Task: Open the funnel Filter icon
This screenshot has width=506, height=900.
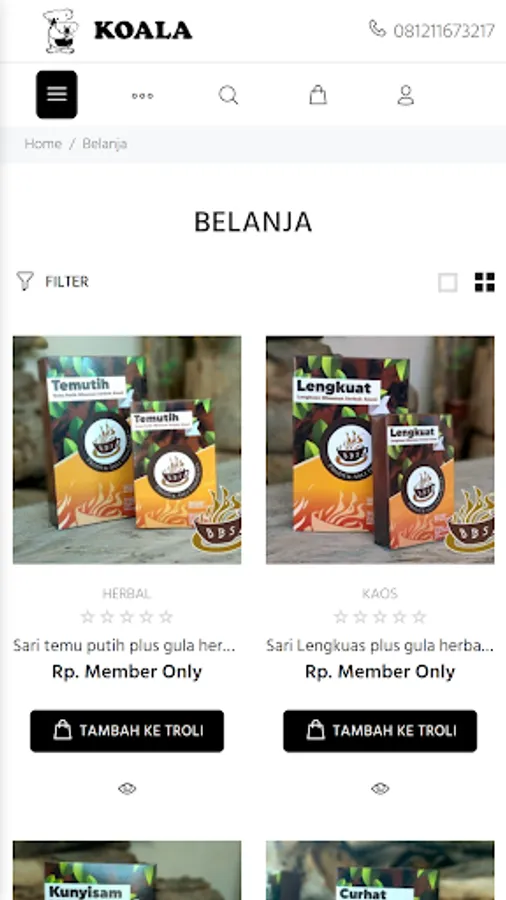Action: tap(25, 281)
